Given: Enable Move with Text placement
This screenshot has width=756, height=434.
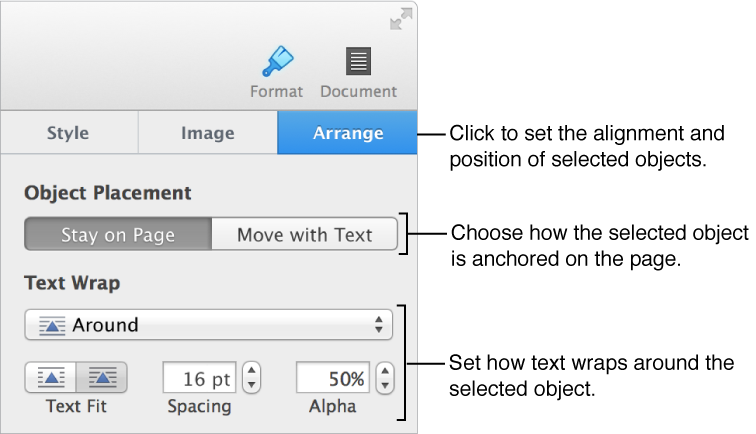Looking at the screenshot, I should [304, 234].
